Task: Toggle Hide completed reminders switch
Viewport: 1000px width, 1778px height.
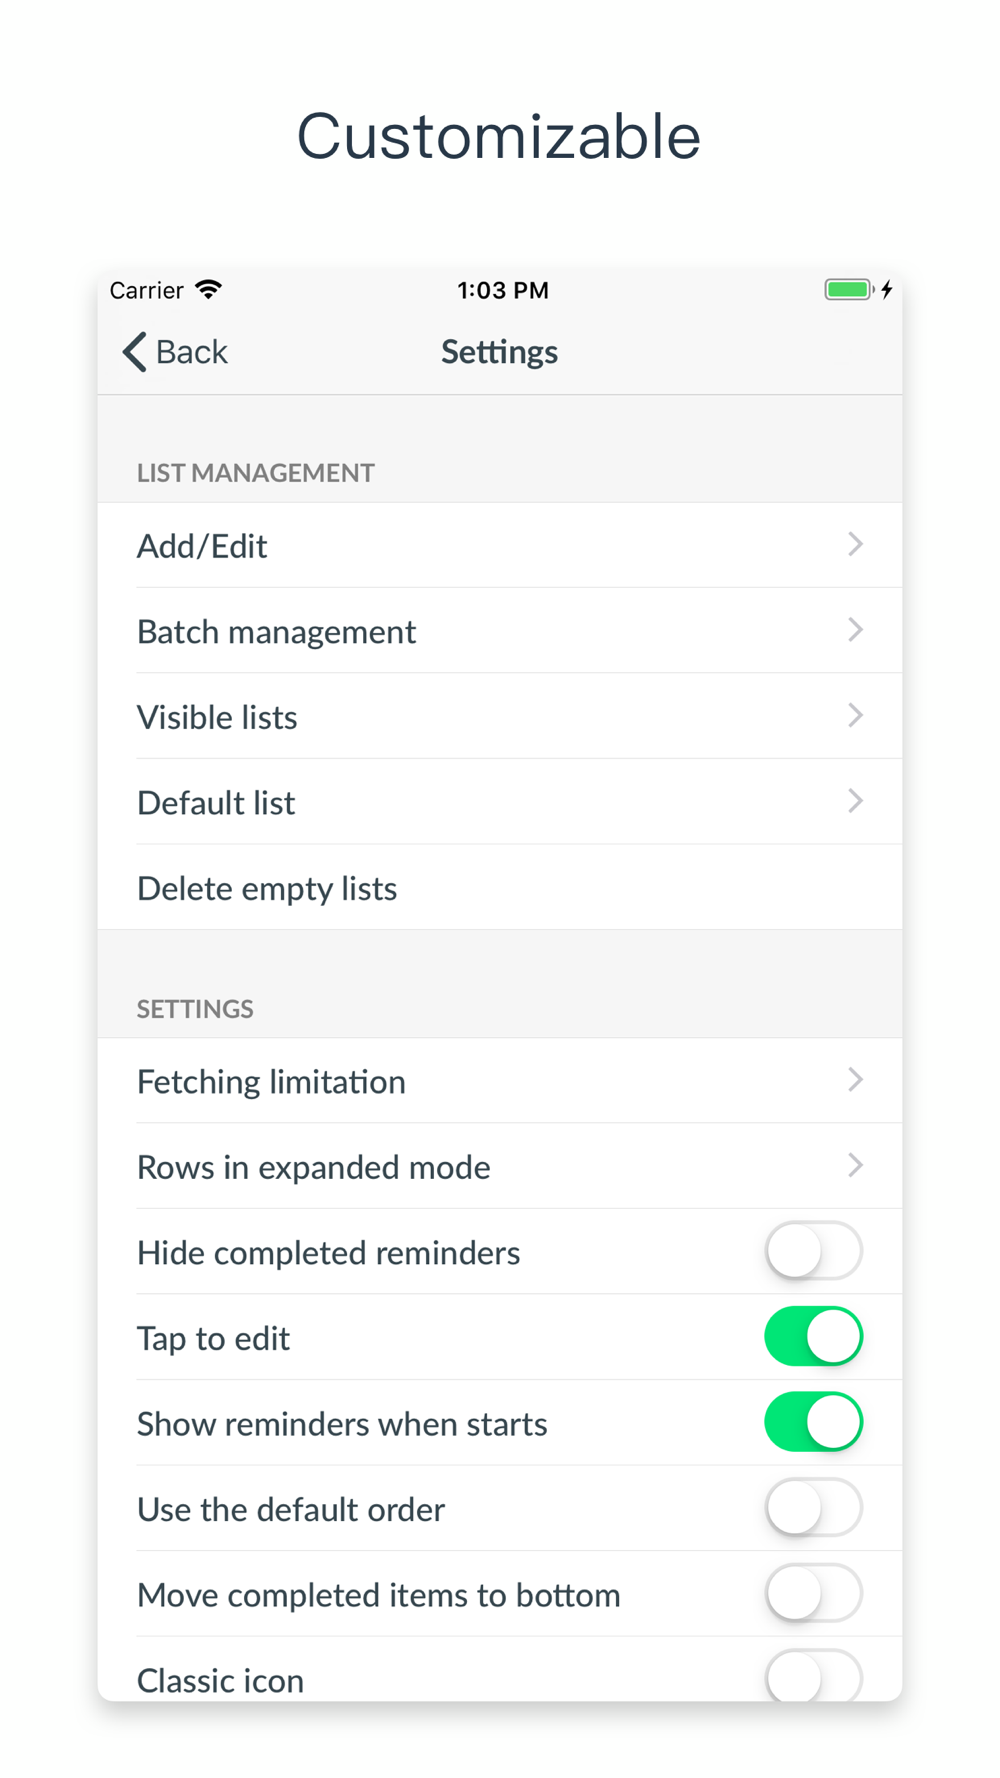Action: [813, 1251]
